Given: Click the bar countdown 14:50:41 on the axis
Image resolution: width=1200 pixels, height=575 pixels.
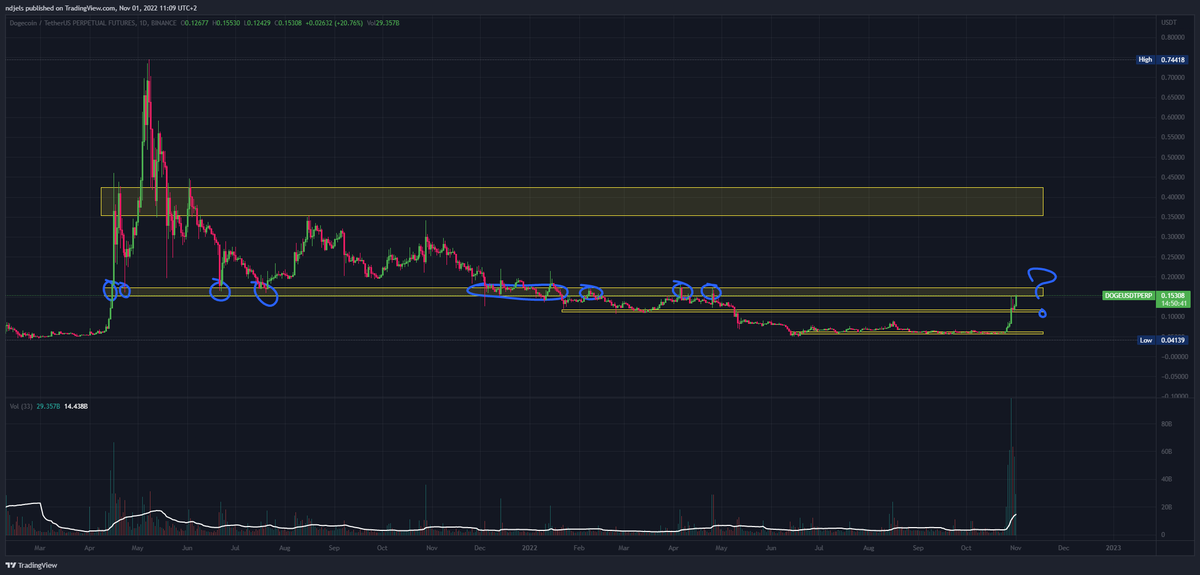Looking at the screenshot, I should pos(1176,305).
